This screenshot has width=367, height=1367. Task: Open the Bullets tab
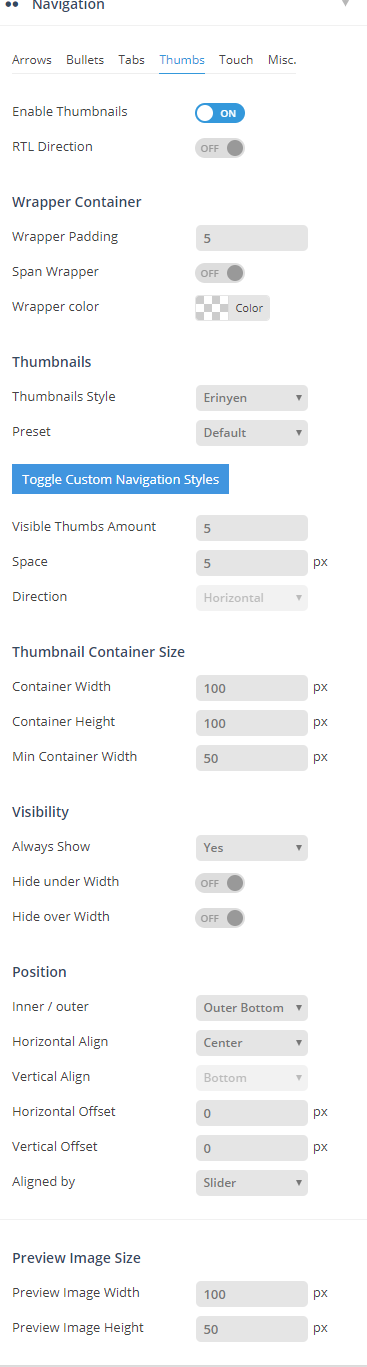tap(85, 60)
